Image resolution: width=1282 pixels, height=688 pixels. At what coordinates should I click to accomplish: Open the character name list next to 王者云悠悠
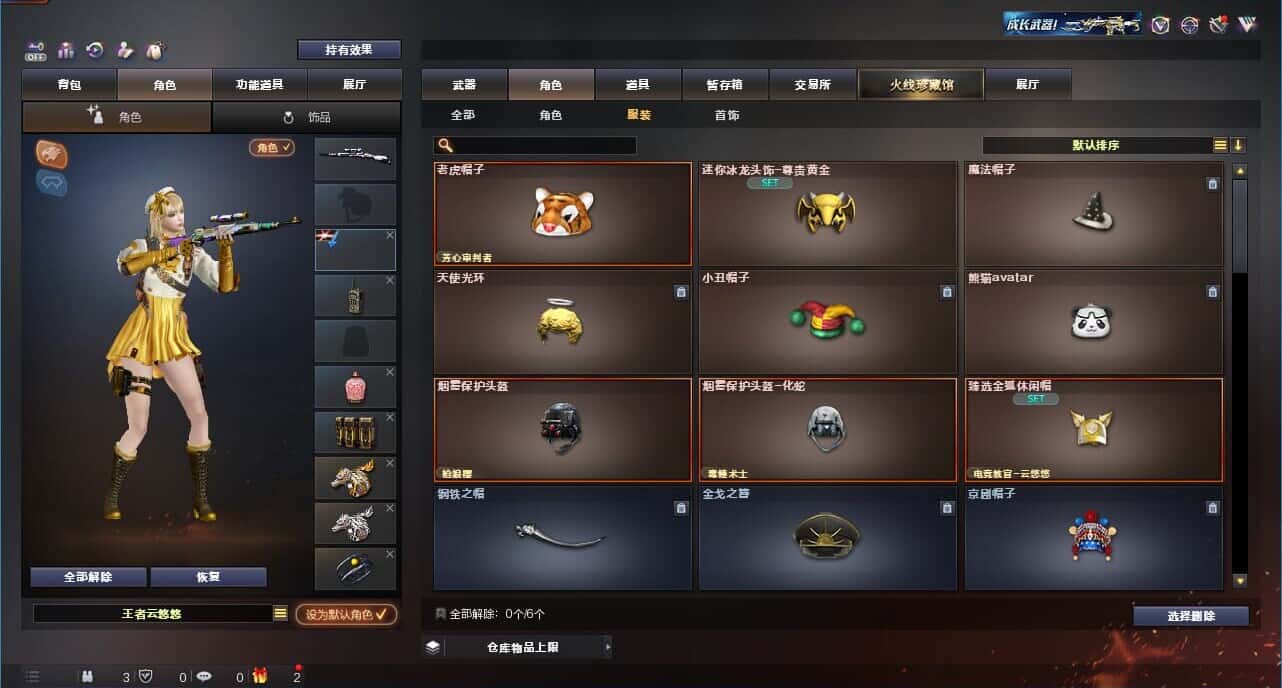point(281,614)
